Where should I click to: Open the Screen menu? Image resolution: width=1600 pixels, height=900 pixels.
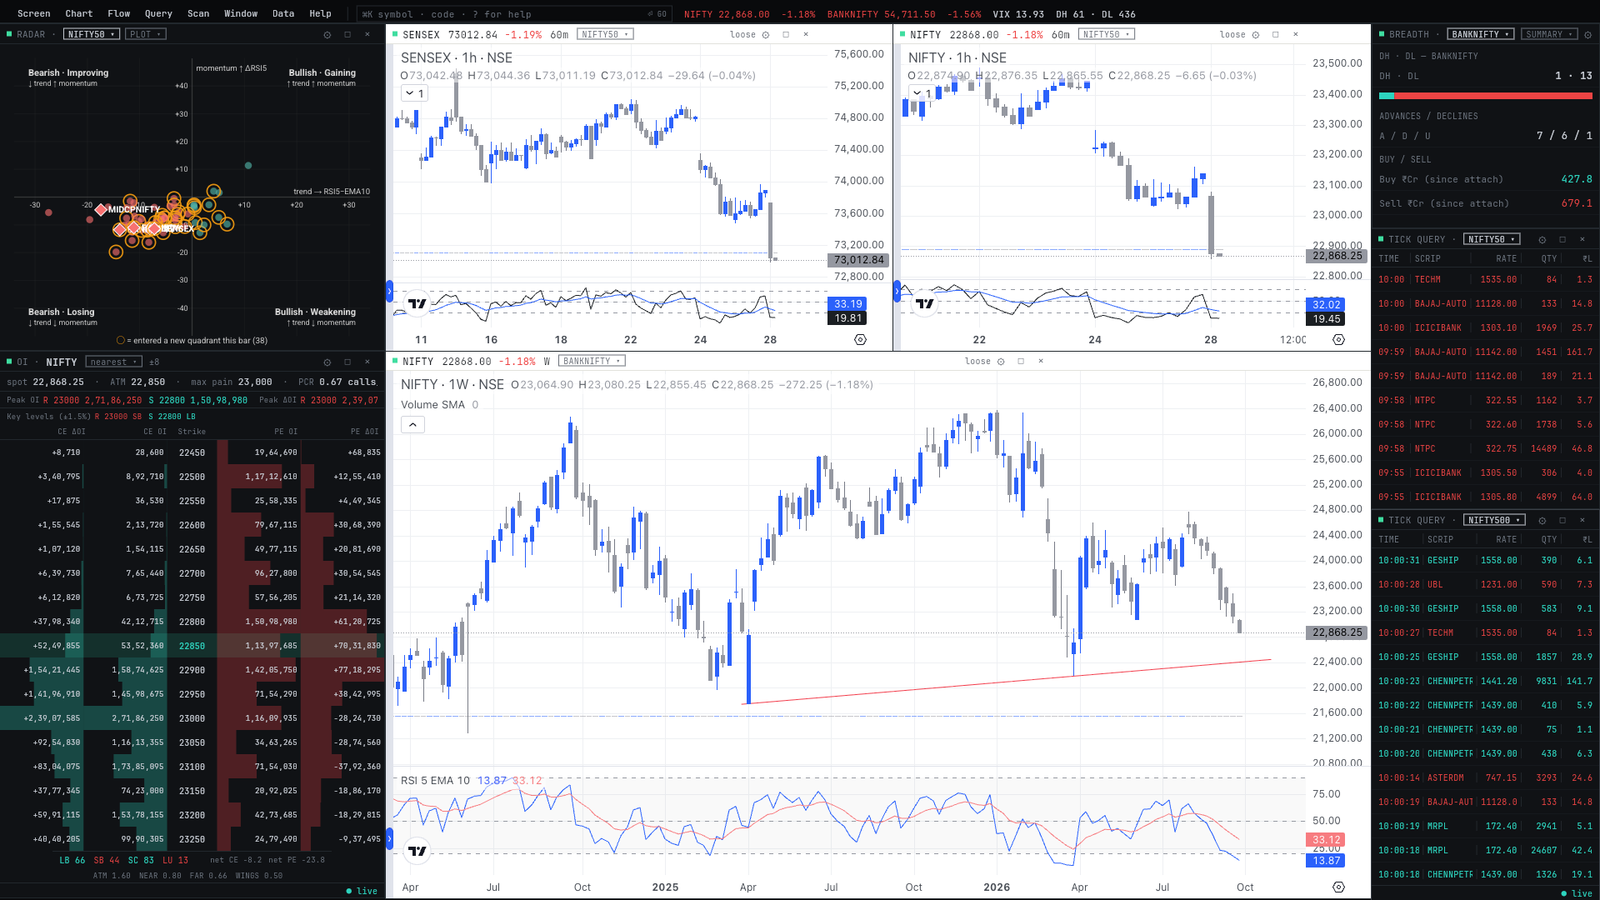pyautogui.click(x=34, y=14)
